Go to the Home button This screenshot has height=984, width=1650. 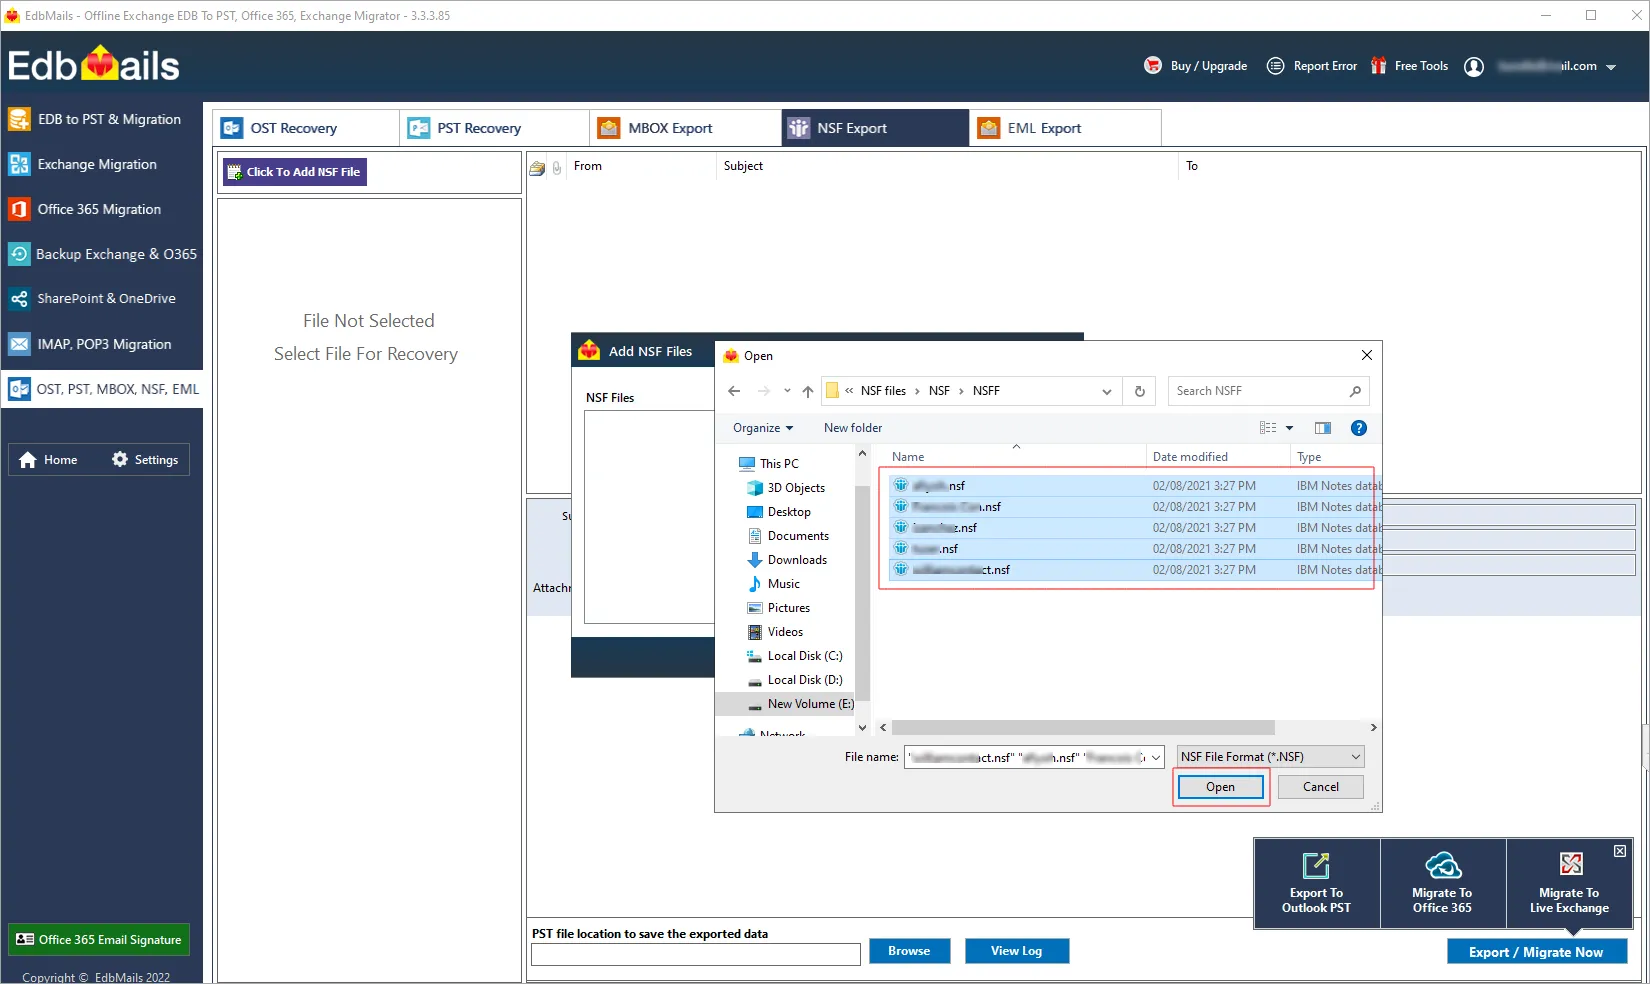(x=49, y=460)
